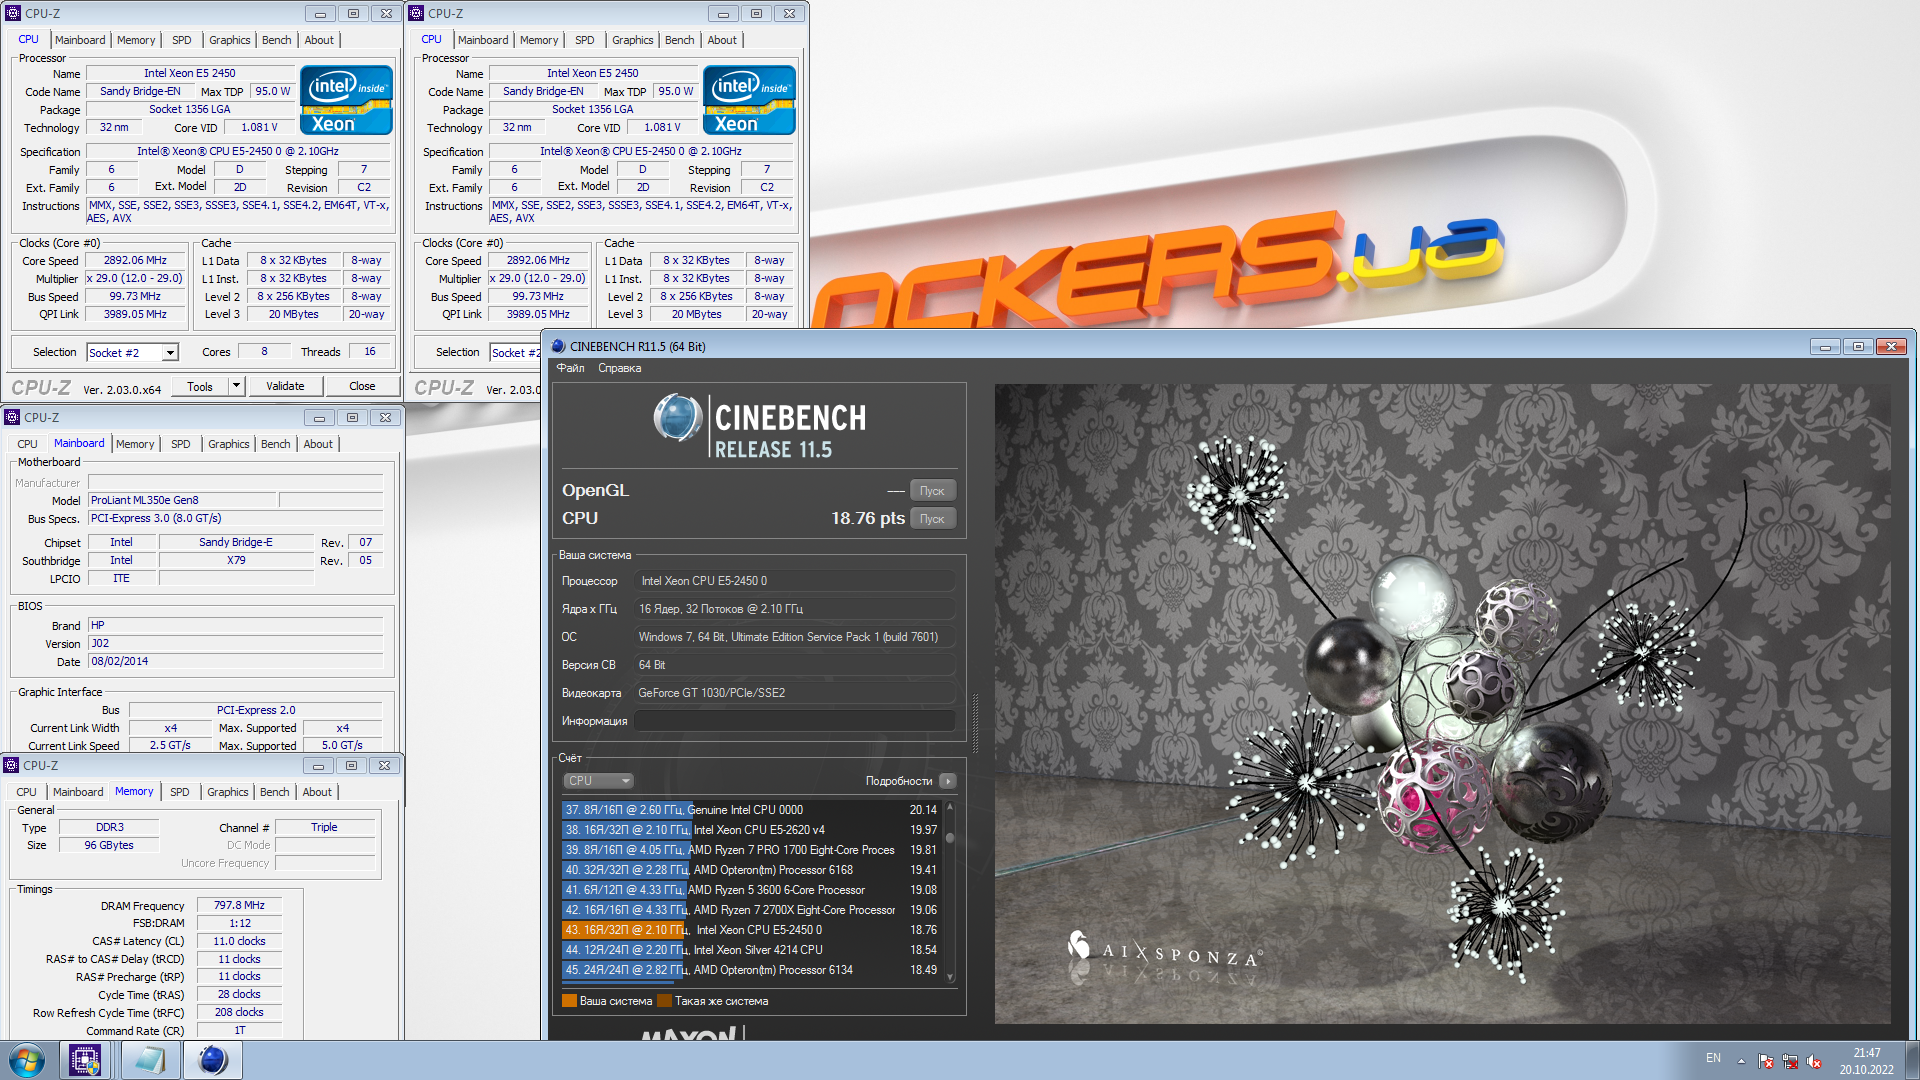Open About tab in Memory CPU-Z window

pos(317,792)
